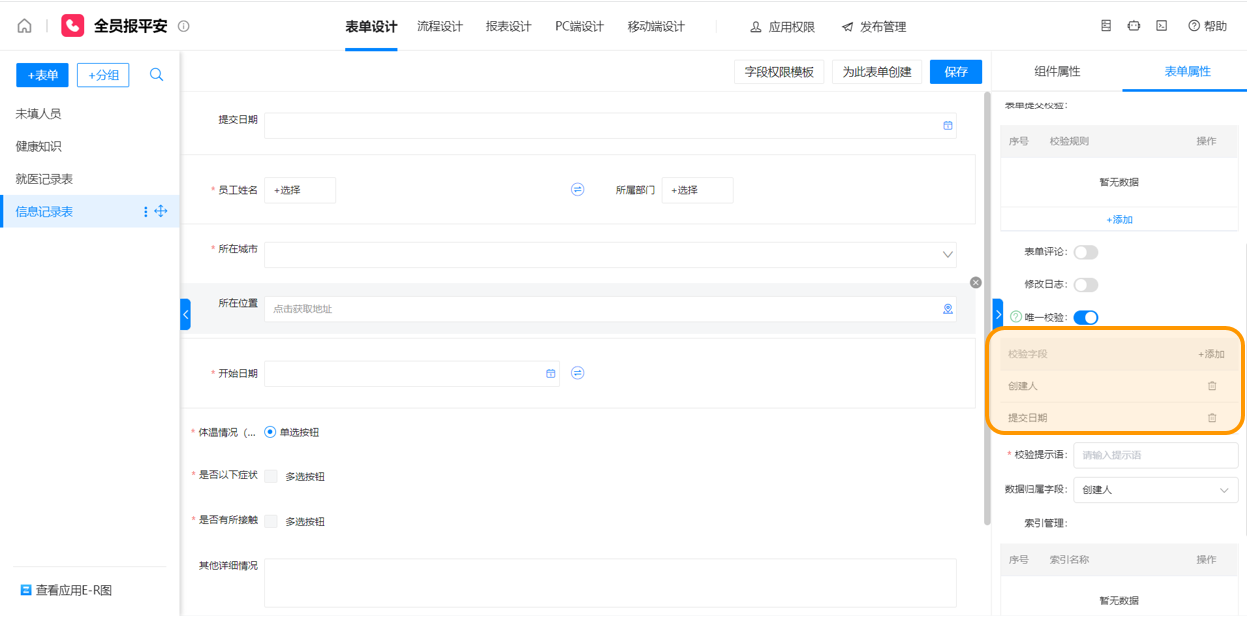This screenshot has height=642, width=1247.
Task: Enable the 表单评论 toggle
Action: point(1085,253)
